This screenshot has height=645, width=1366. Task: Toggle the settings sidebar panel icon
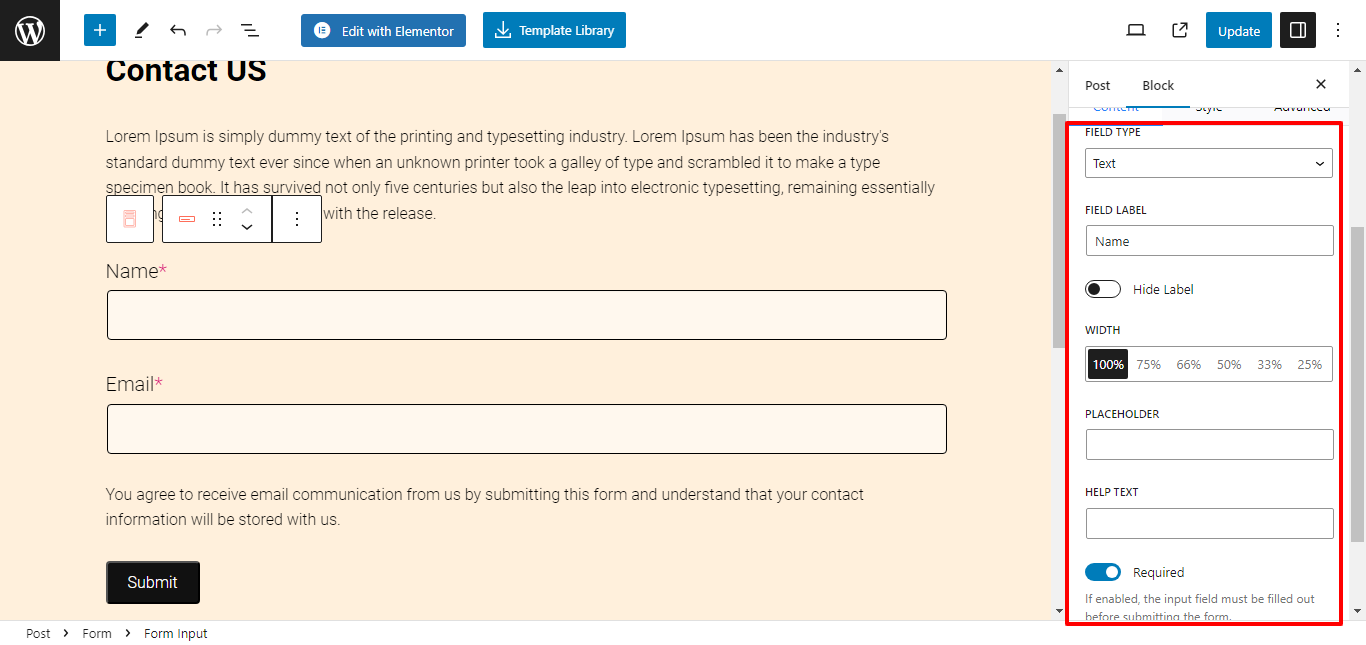[1298, 30]
